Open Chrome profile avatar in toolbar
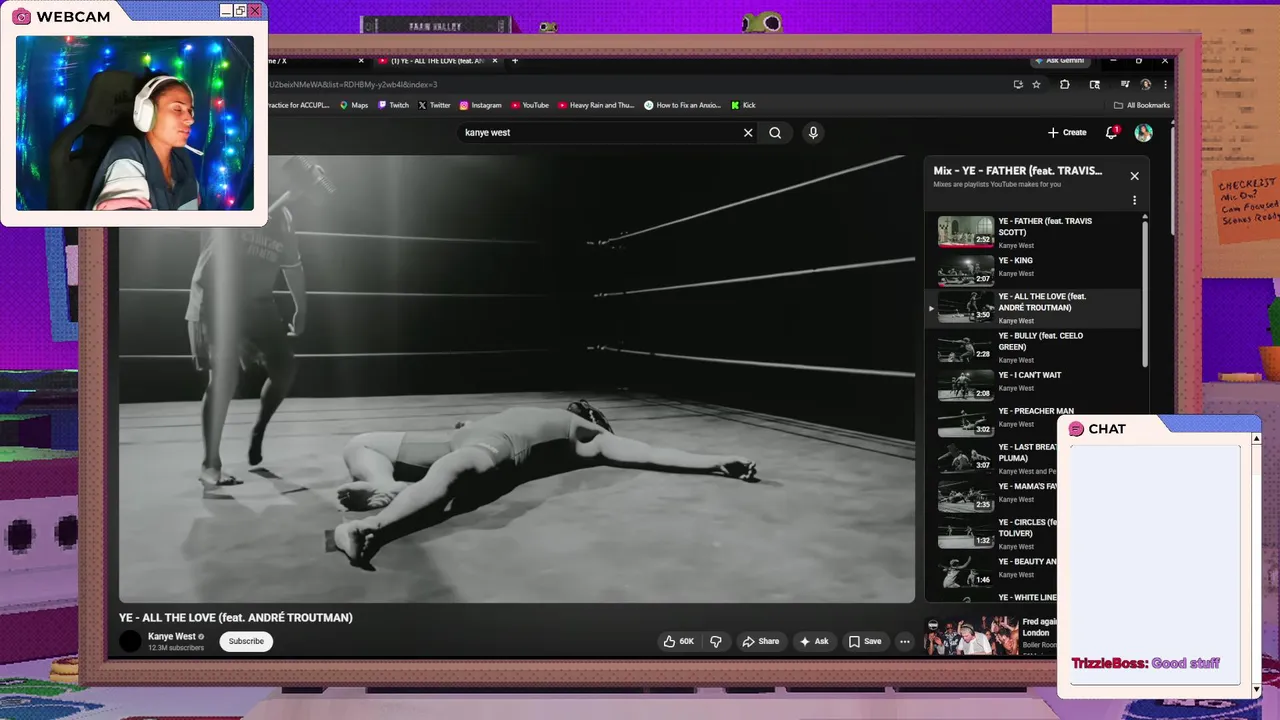This screenshot has height=720, width=1280. tap(1146, 85)
